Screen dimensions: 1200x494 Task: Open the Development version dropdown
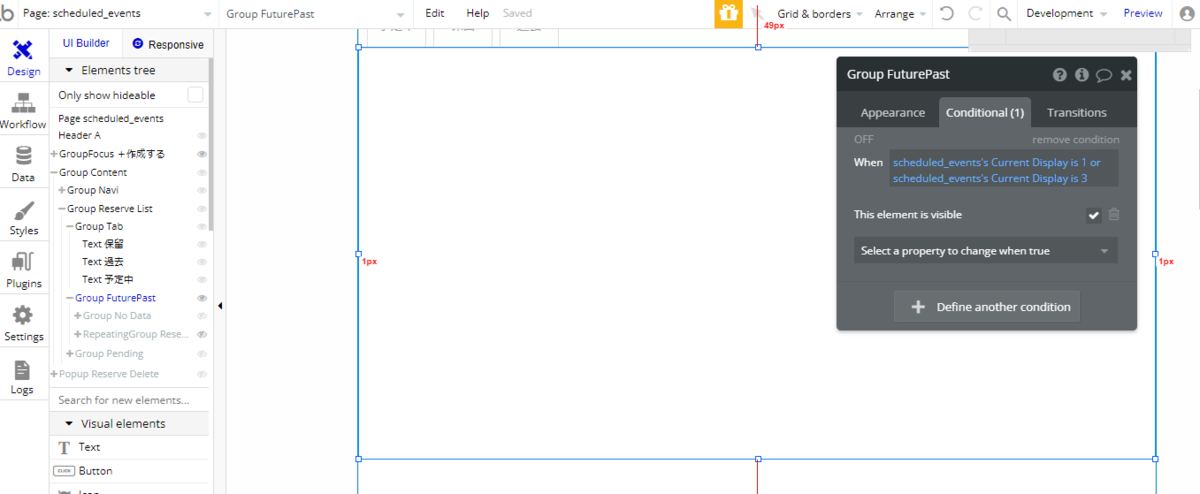coord(1066,14)
